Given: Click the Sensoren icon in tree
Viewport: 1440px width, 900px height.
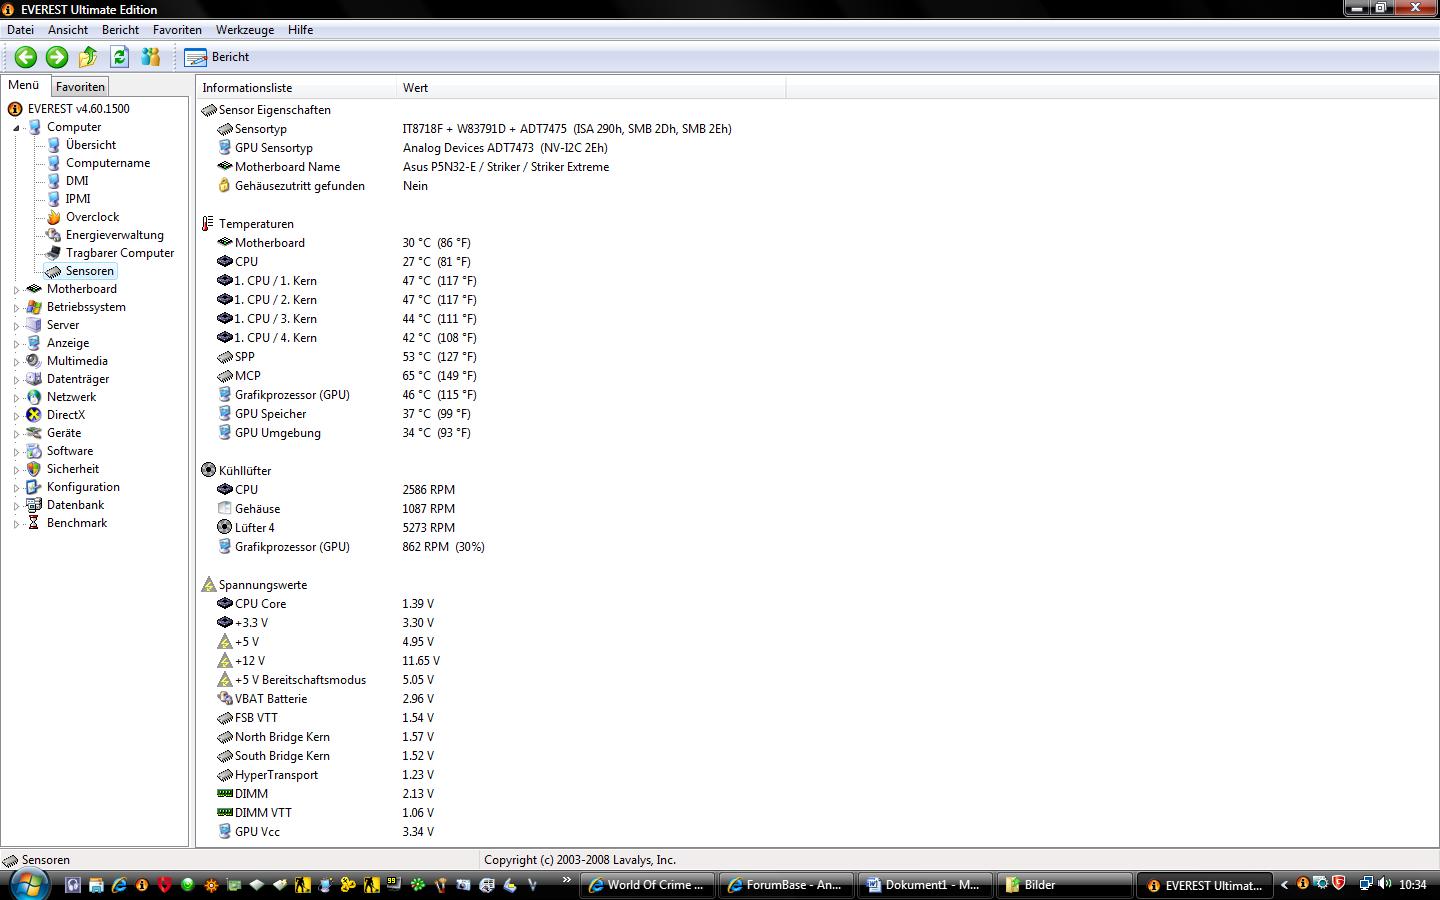Looking at the screenshot, I should click(53, 271).
